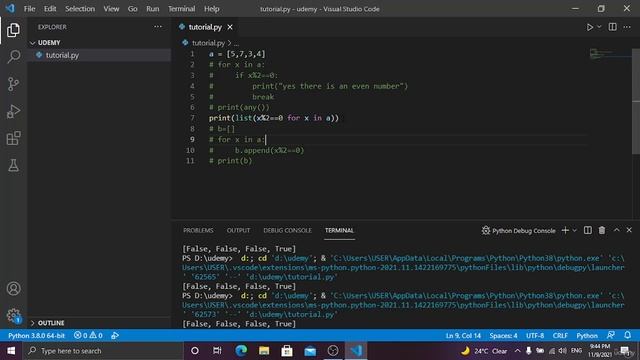The image size is (640, 360).
Task: Click the editor minimap preview
Action: point(610,54)
